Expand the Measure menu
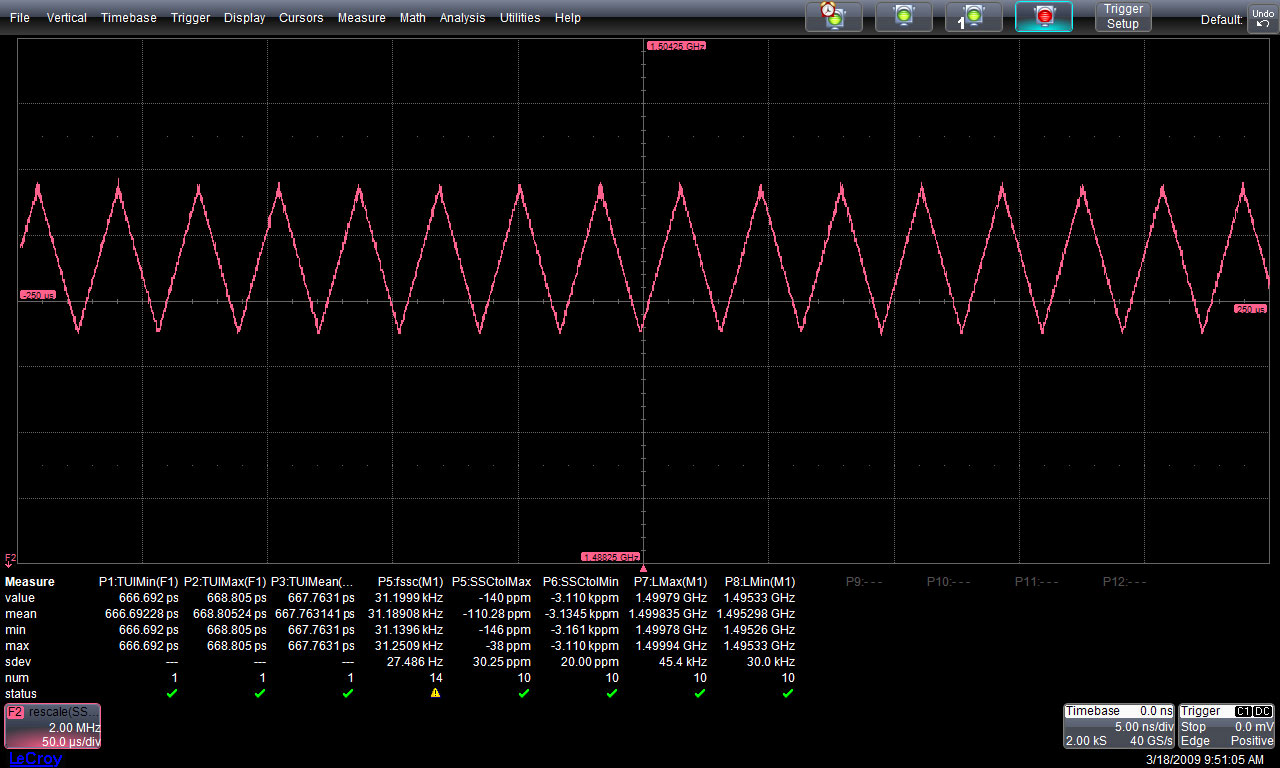The height and width of the screenshot is (768, 1280). tap(361, 18)
